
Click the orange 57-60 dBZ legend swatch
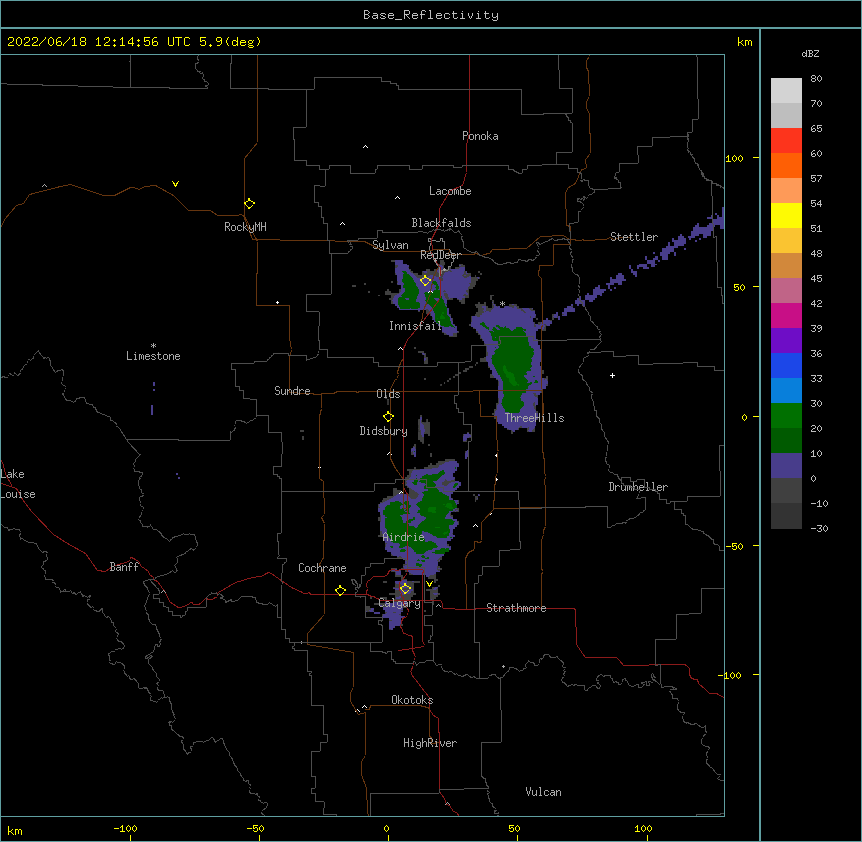pos(786,165)
